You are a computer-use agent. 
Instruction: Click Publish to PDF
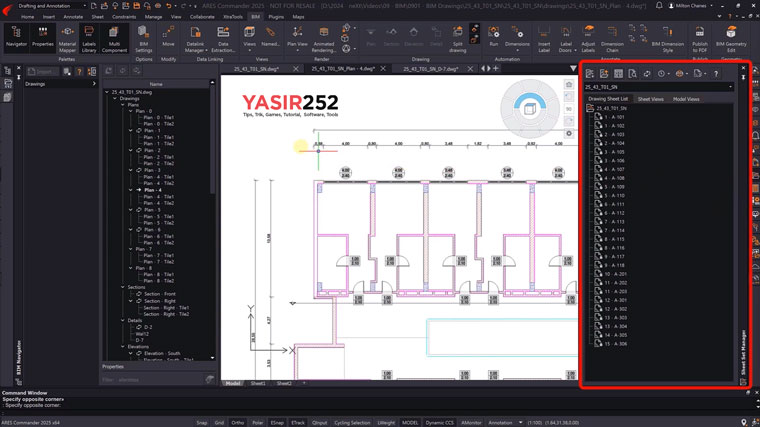700,39
